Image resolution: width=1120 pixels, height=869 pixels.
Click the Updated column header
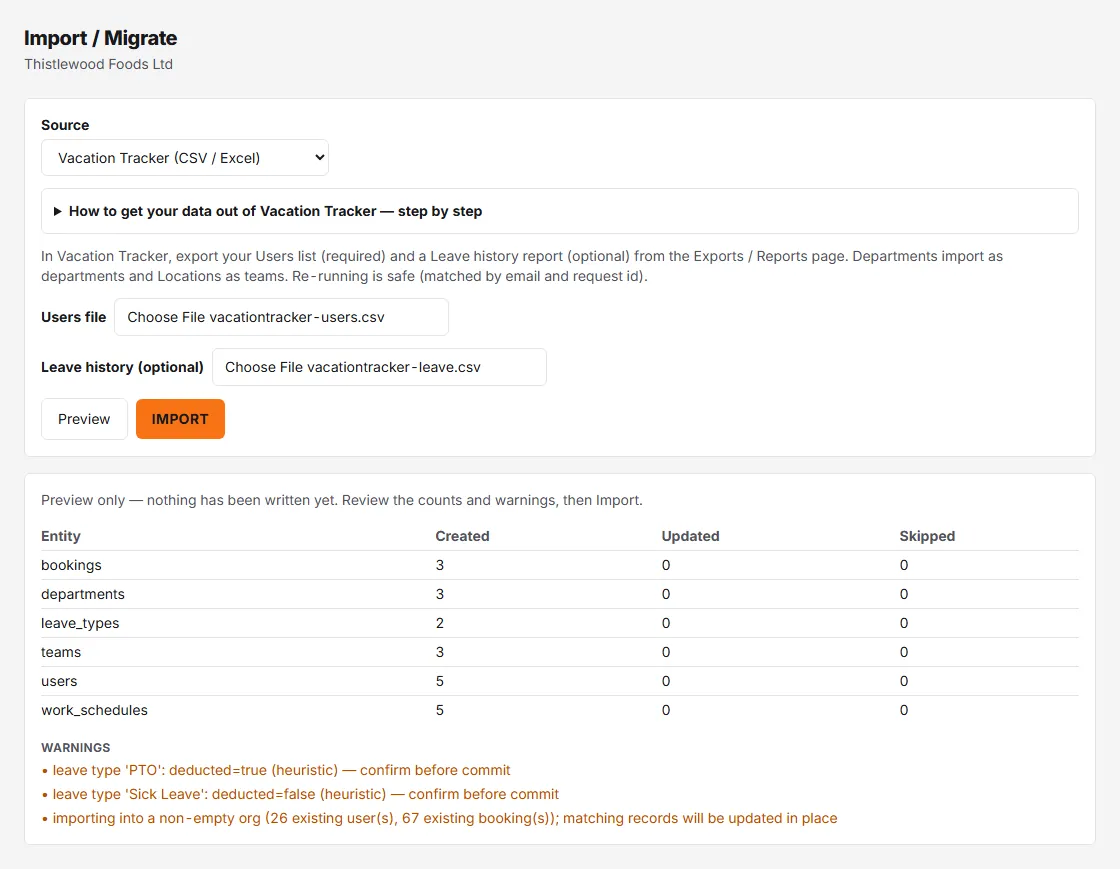(690, 536)
